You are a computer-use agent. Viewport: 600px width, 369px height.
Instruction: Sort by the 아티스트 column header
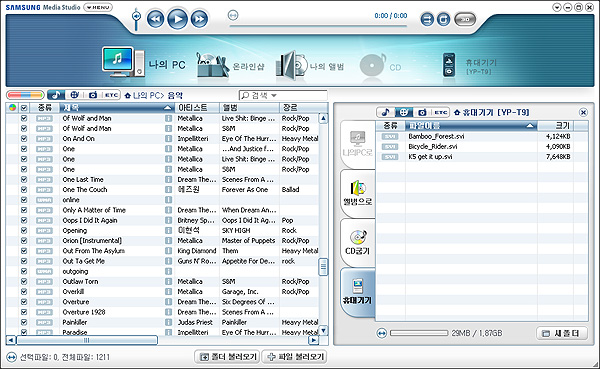197,108
